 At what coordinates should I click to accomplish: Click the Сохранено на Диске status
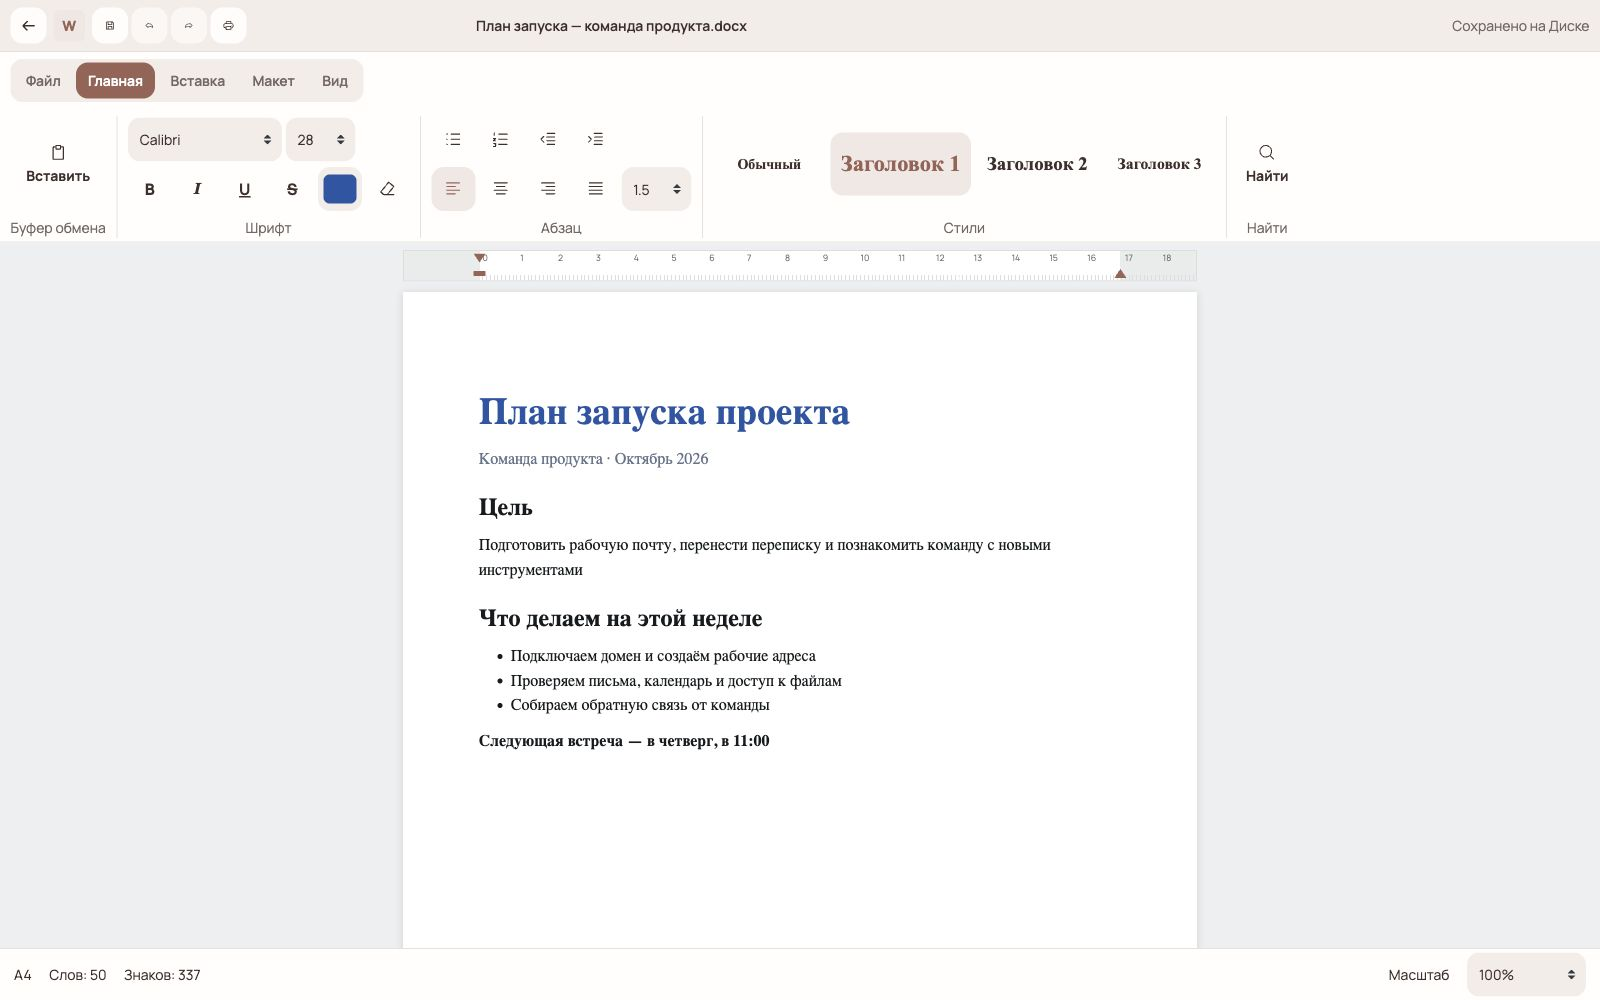tap(1520, 26)
